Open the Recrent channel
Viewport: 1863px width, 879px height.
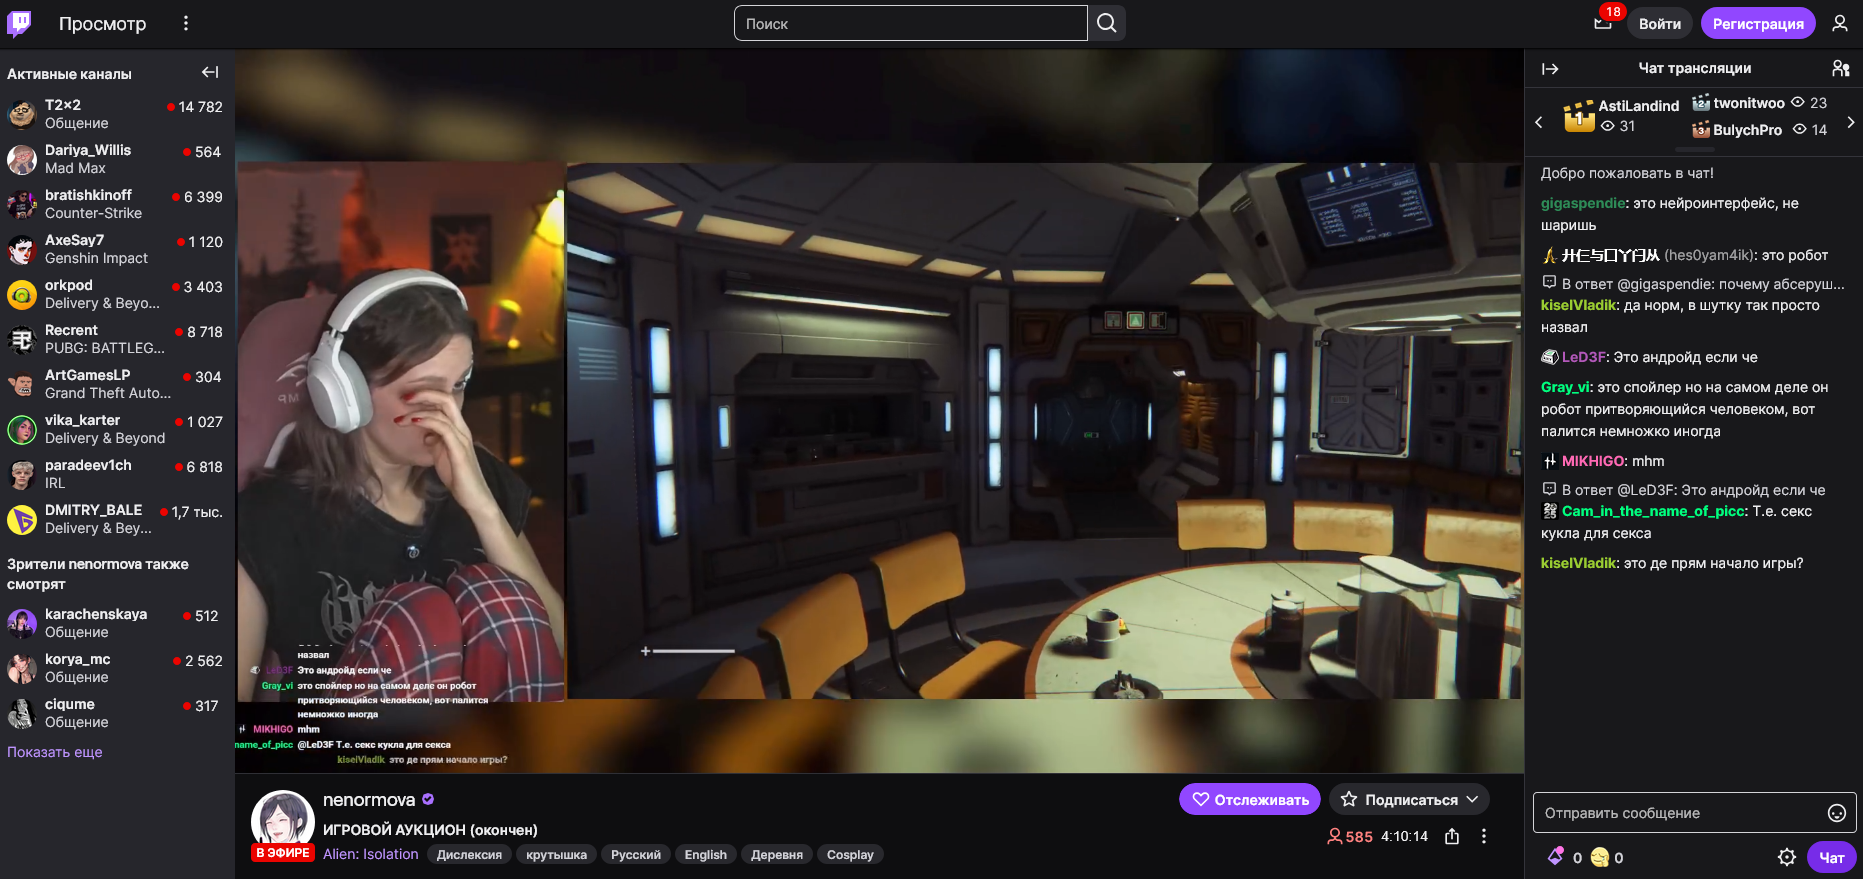pos(117,339)
